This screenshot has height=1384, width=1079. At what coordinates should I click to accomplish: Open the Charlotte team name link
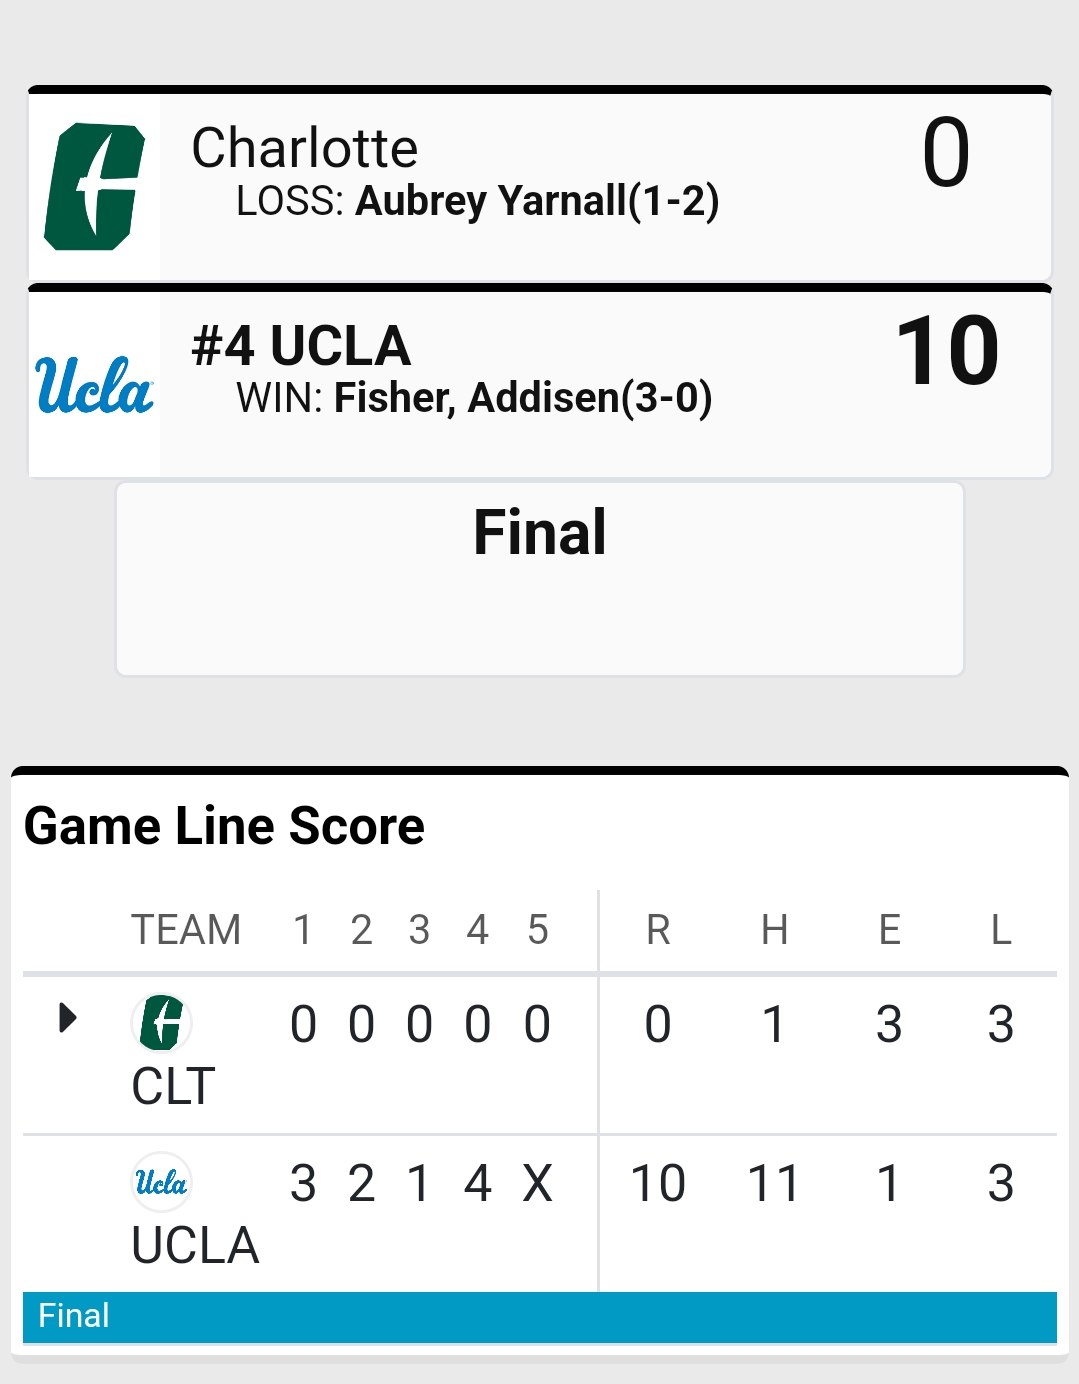[305, 148]
